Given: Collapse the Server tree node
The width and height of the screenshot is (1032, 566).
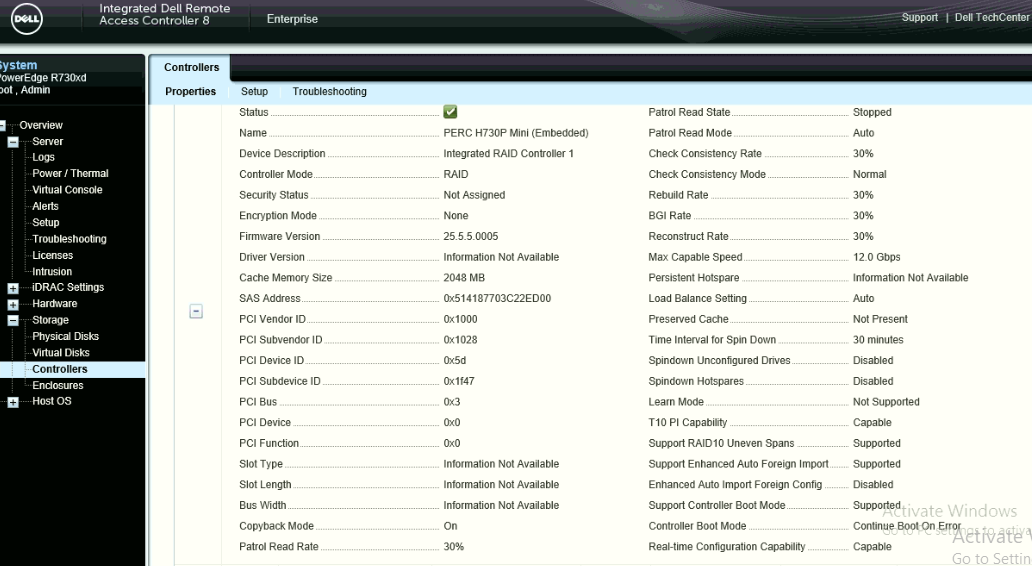Looking at the screenshot, I should [13, 142].
